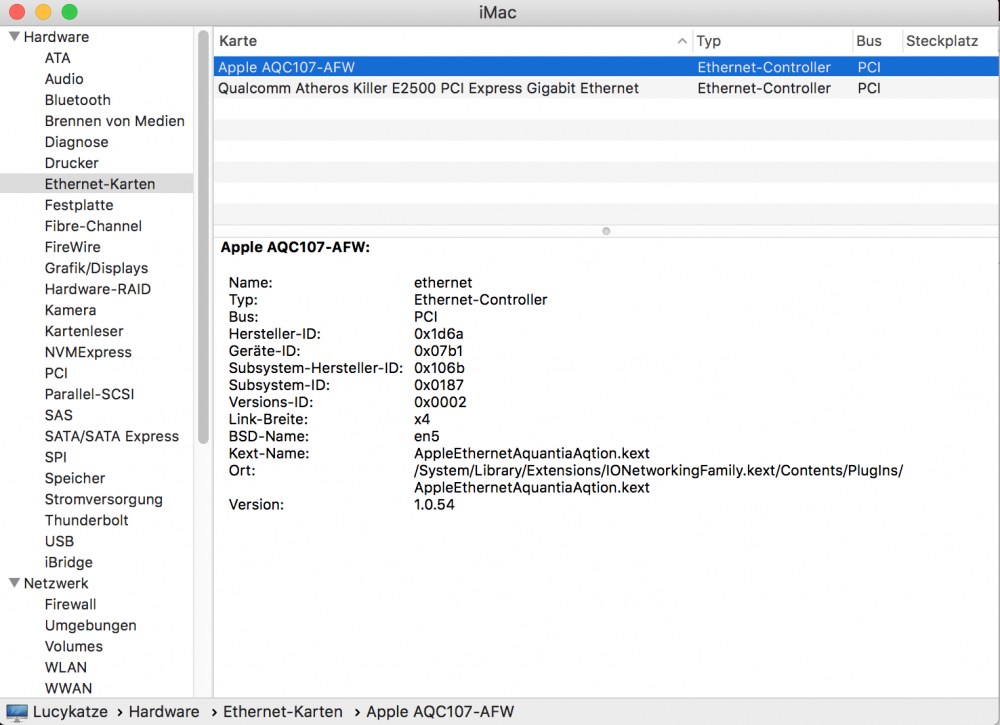1000x725 pixels.
Task: Open Diagnose in the sidebar
Action: (77, 142)
